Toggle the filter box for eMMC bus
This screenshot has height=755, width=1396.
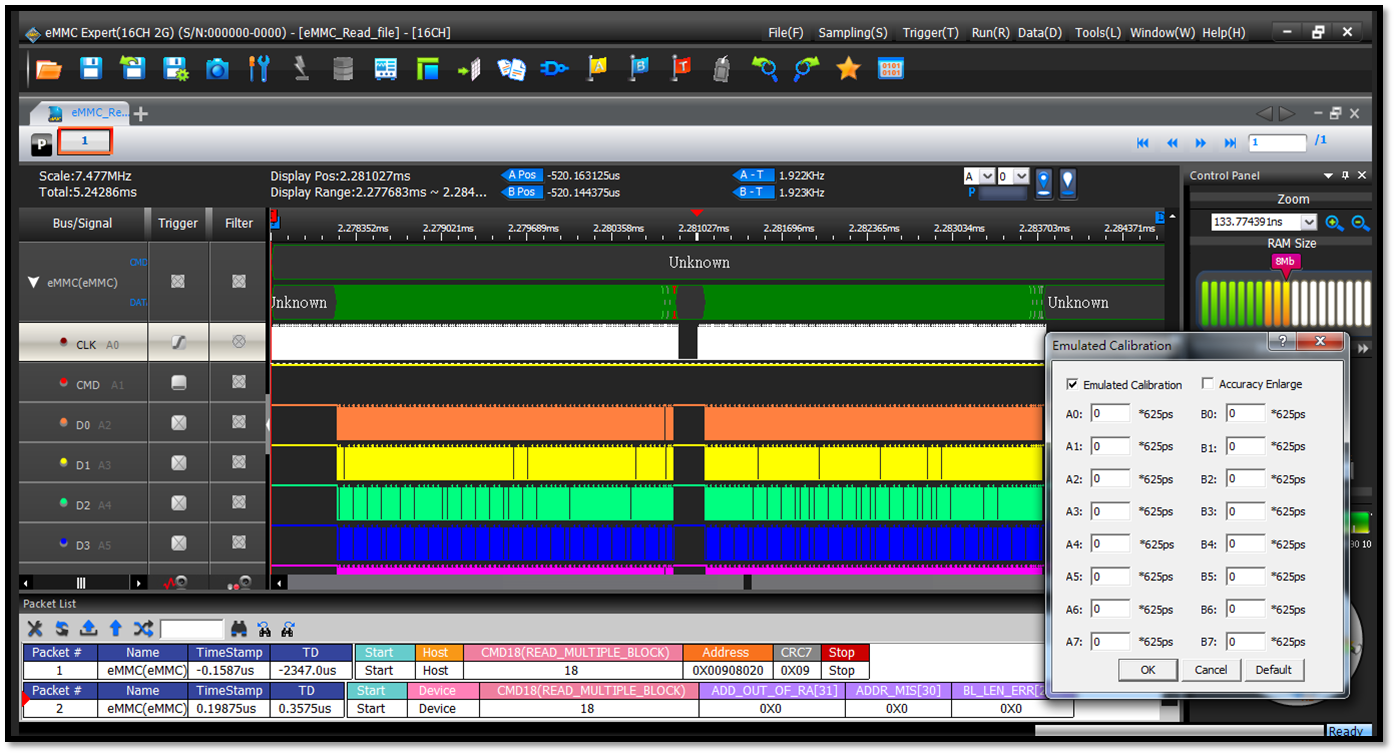(x=239, y=281)
